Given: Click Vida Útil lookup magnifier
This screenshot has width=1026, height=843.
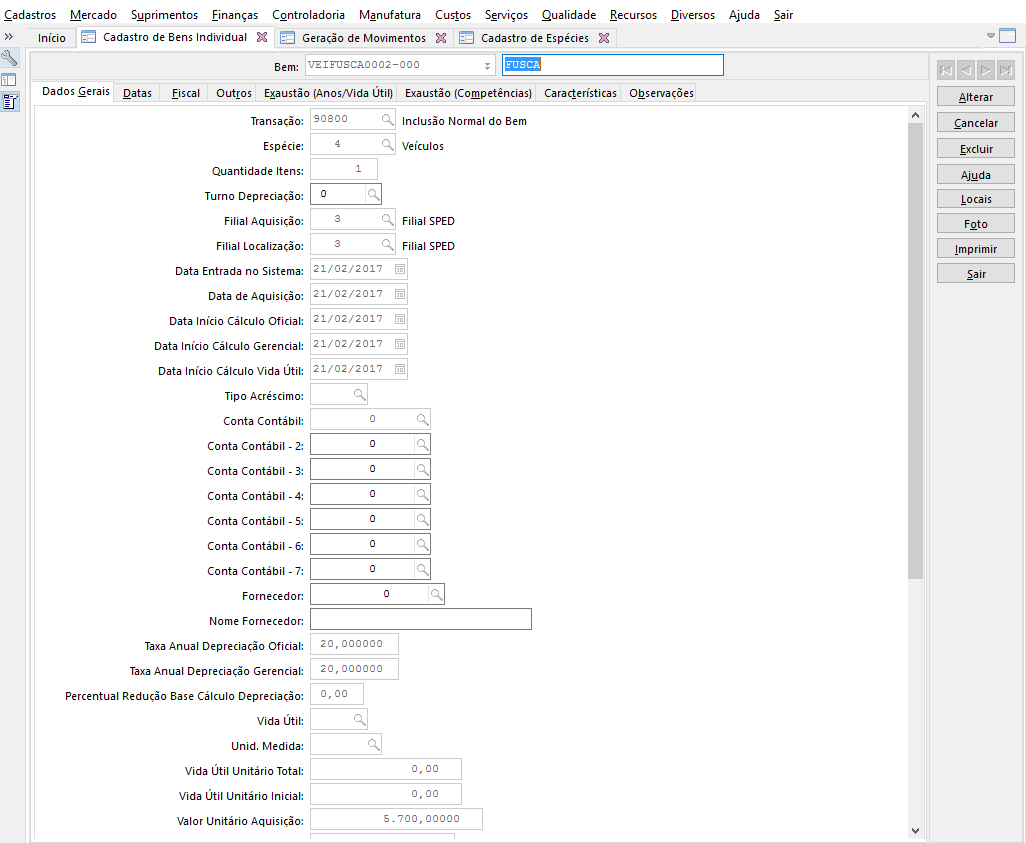Looking at the screenshot, I should [359, 719].
